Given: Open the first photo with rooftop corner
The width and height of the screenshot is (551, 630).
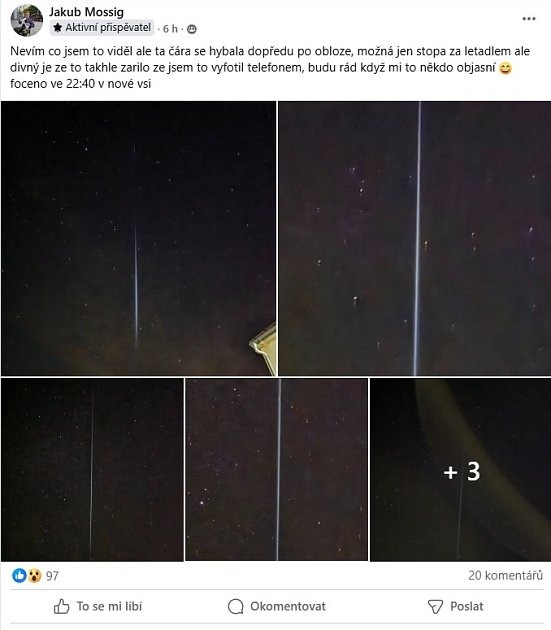Looking at the screenshot, I should click(x=139, y=238).
